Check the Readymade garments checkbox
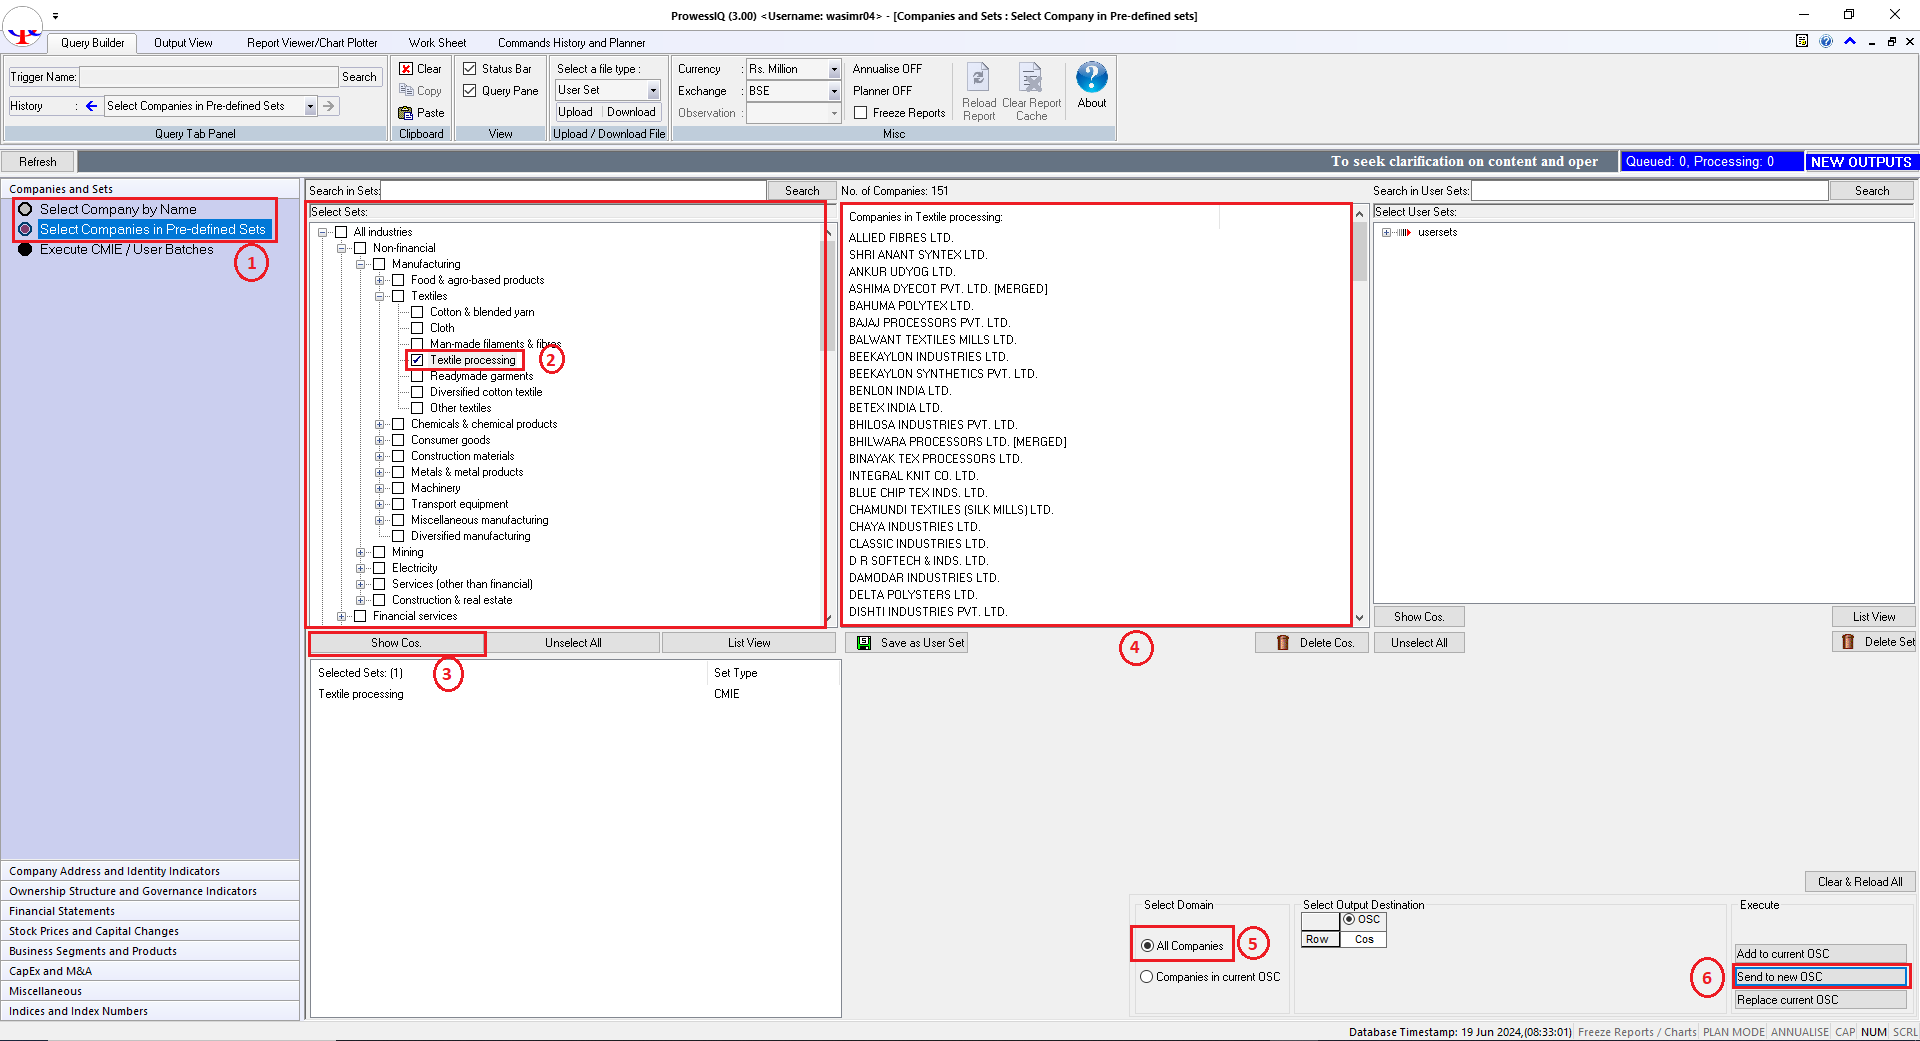The height and width of the screenshot is (1041, 1920). (417, 376)
